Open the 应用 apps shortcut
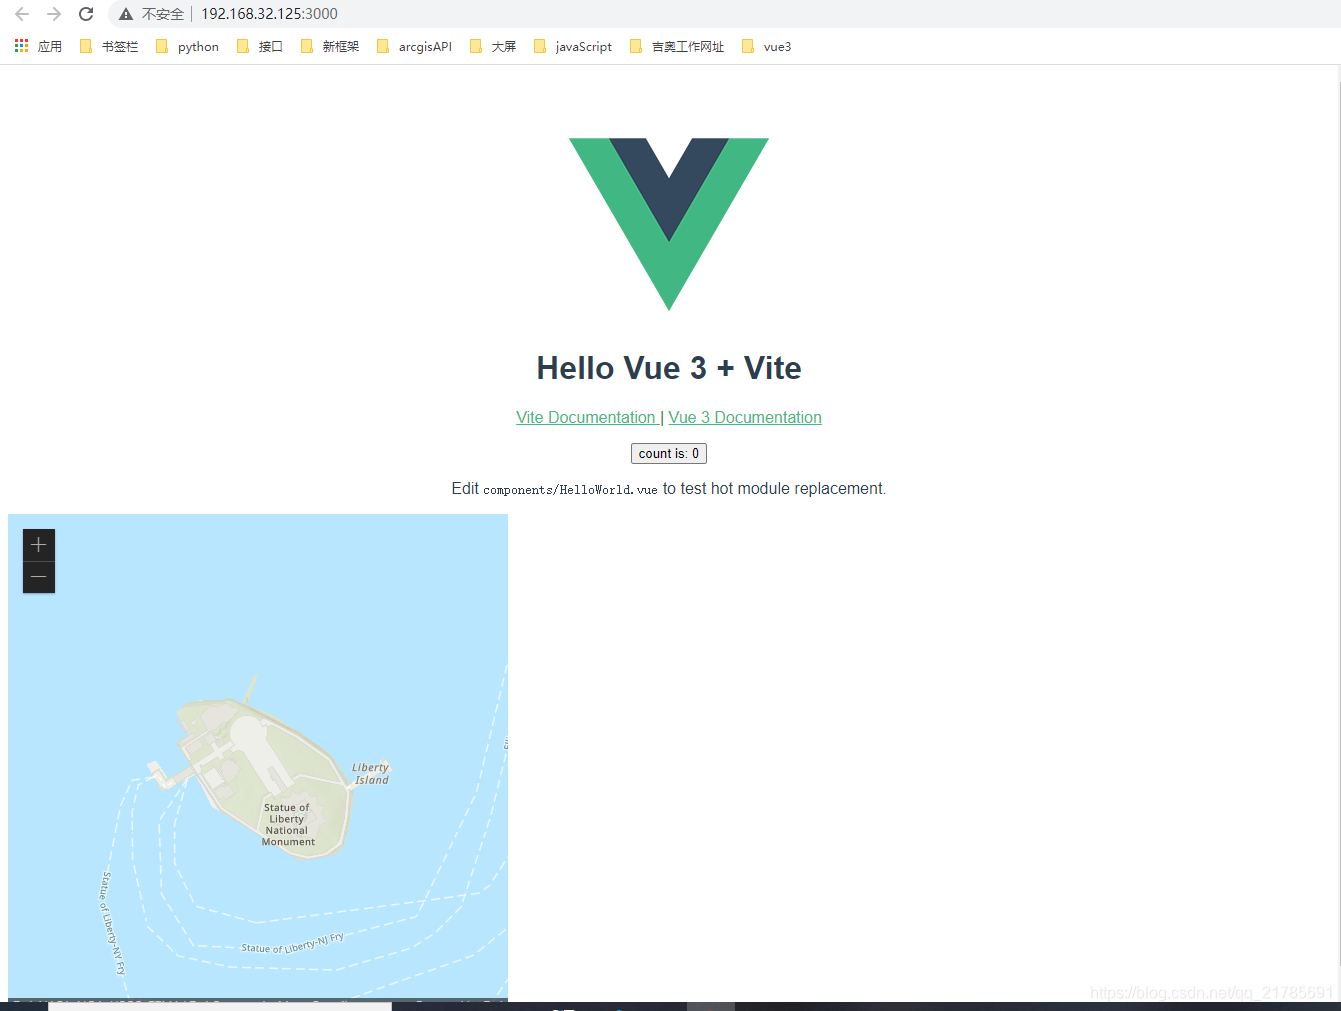1341x1011 pixels. coord(38,46)
